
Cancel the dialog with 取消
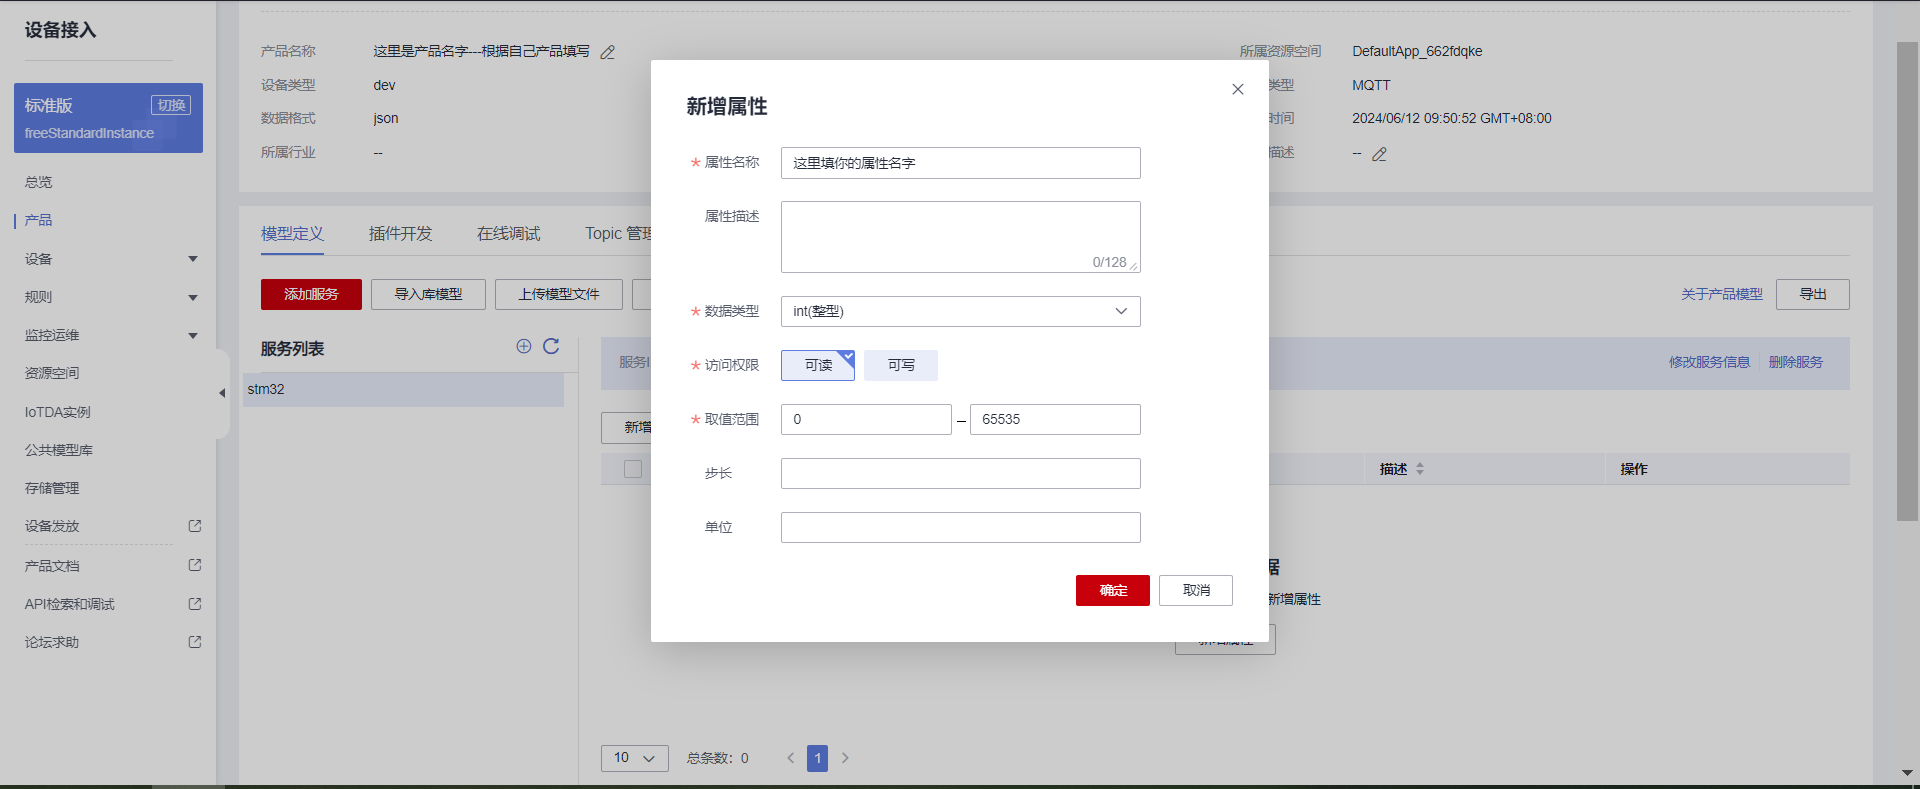pos(1196,590)
